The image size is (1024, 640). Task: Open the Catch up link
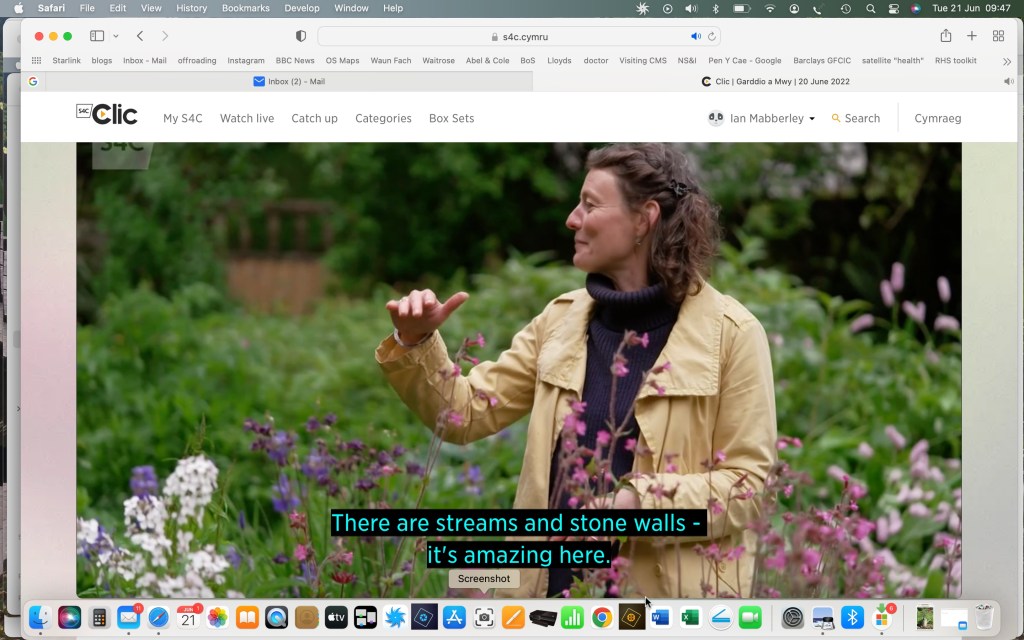pos(314,118)
